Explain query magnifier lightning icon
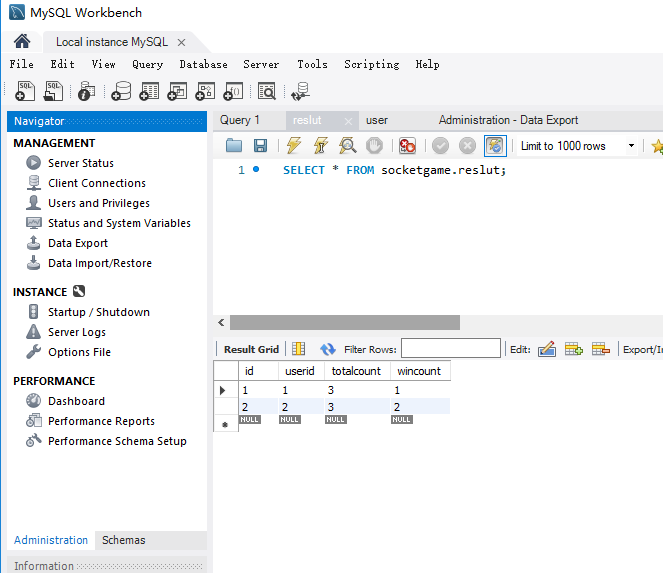Viewport: 663px width, 573px height. click(348, 145)
